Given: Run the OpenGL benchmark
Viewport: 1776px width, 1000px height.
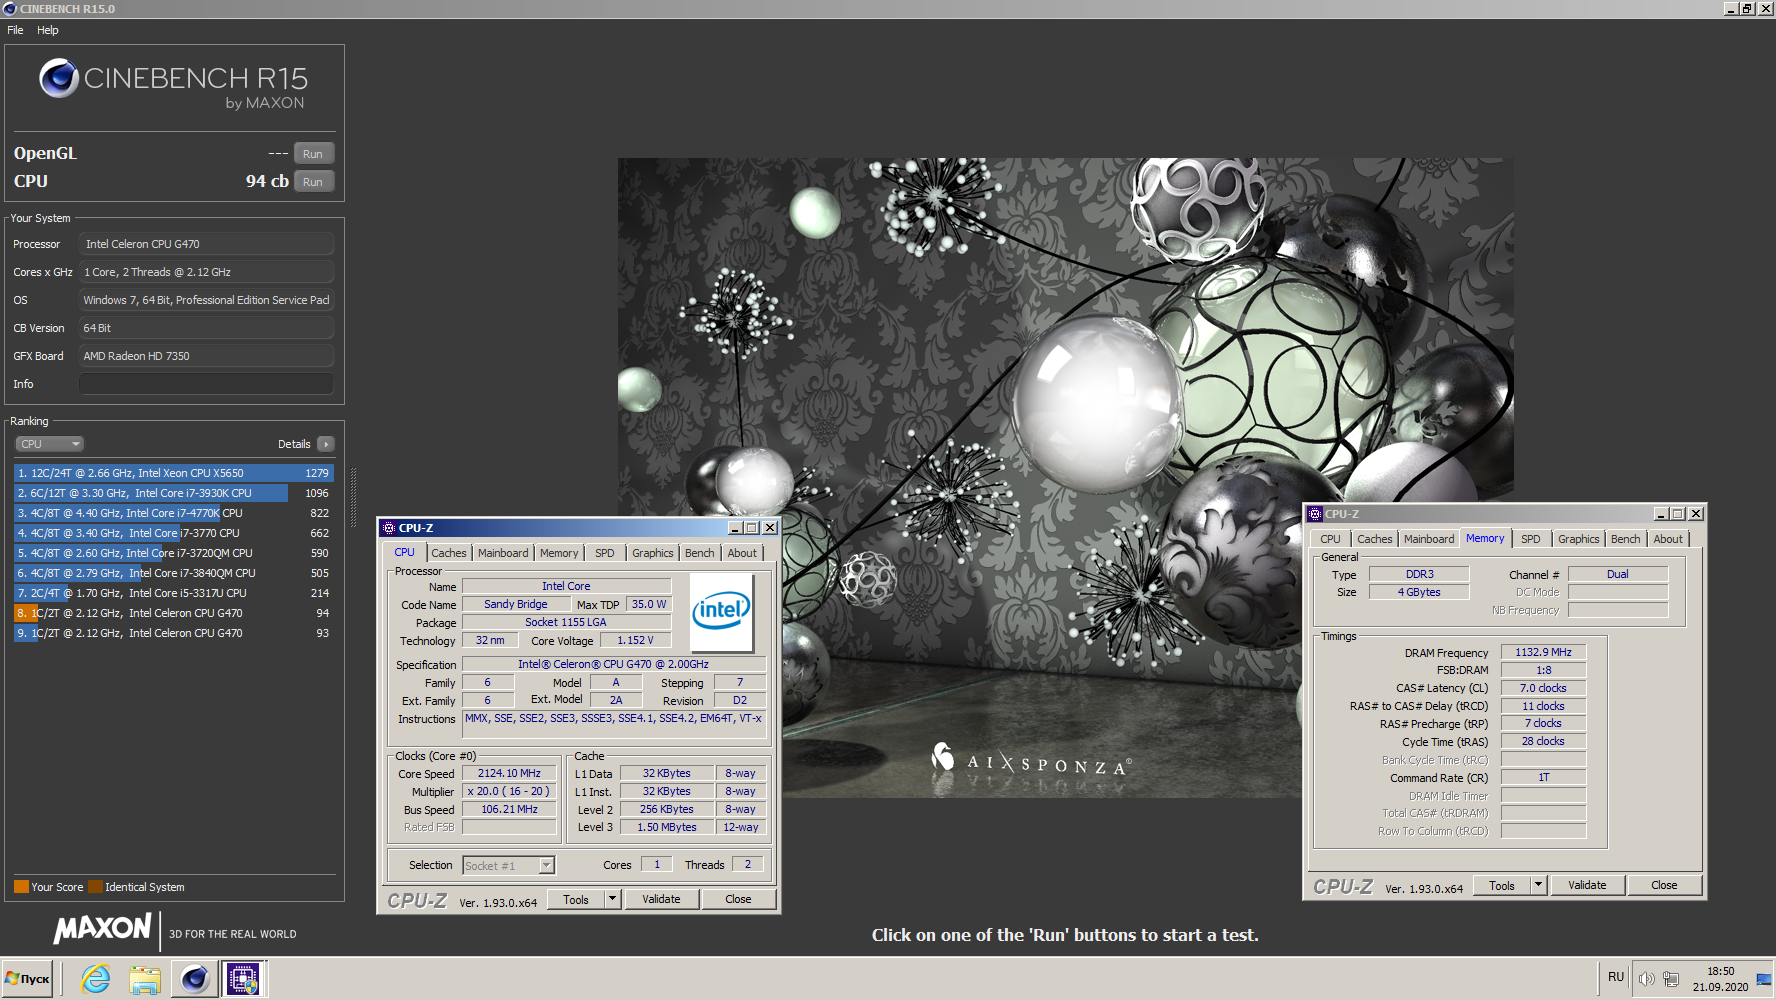Looking at the screenshot, I should point(313,154).
